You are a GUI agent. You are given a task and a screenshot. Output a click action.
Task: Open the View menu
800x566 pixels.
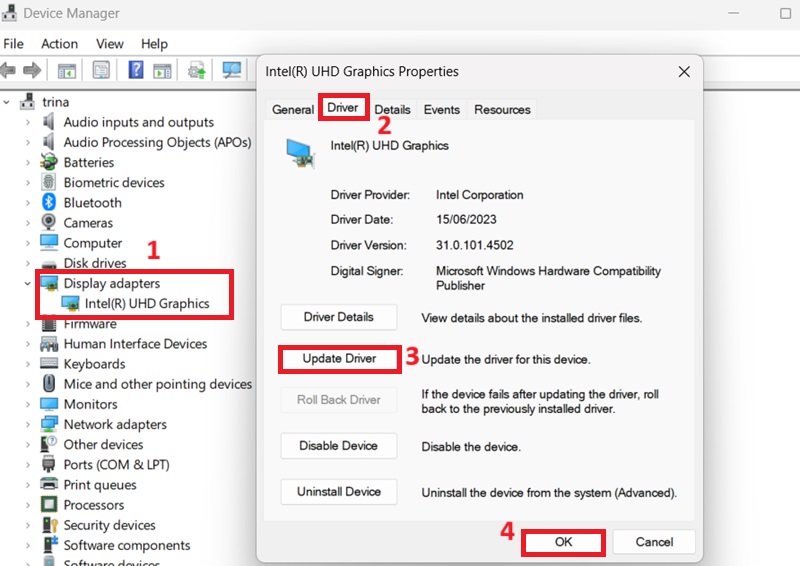coord(110,44)
